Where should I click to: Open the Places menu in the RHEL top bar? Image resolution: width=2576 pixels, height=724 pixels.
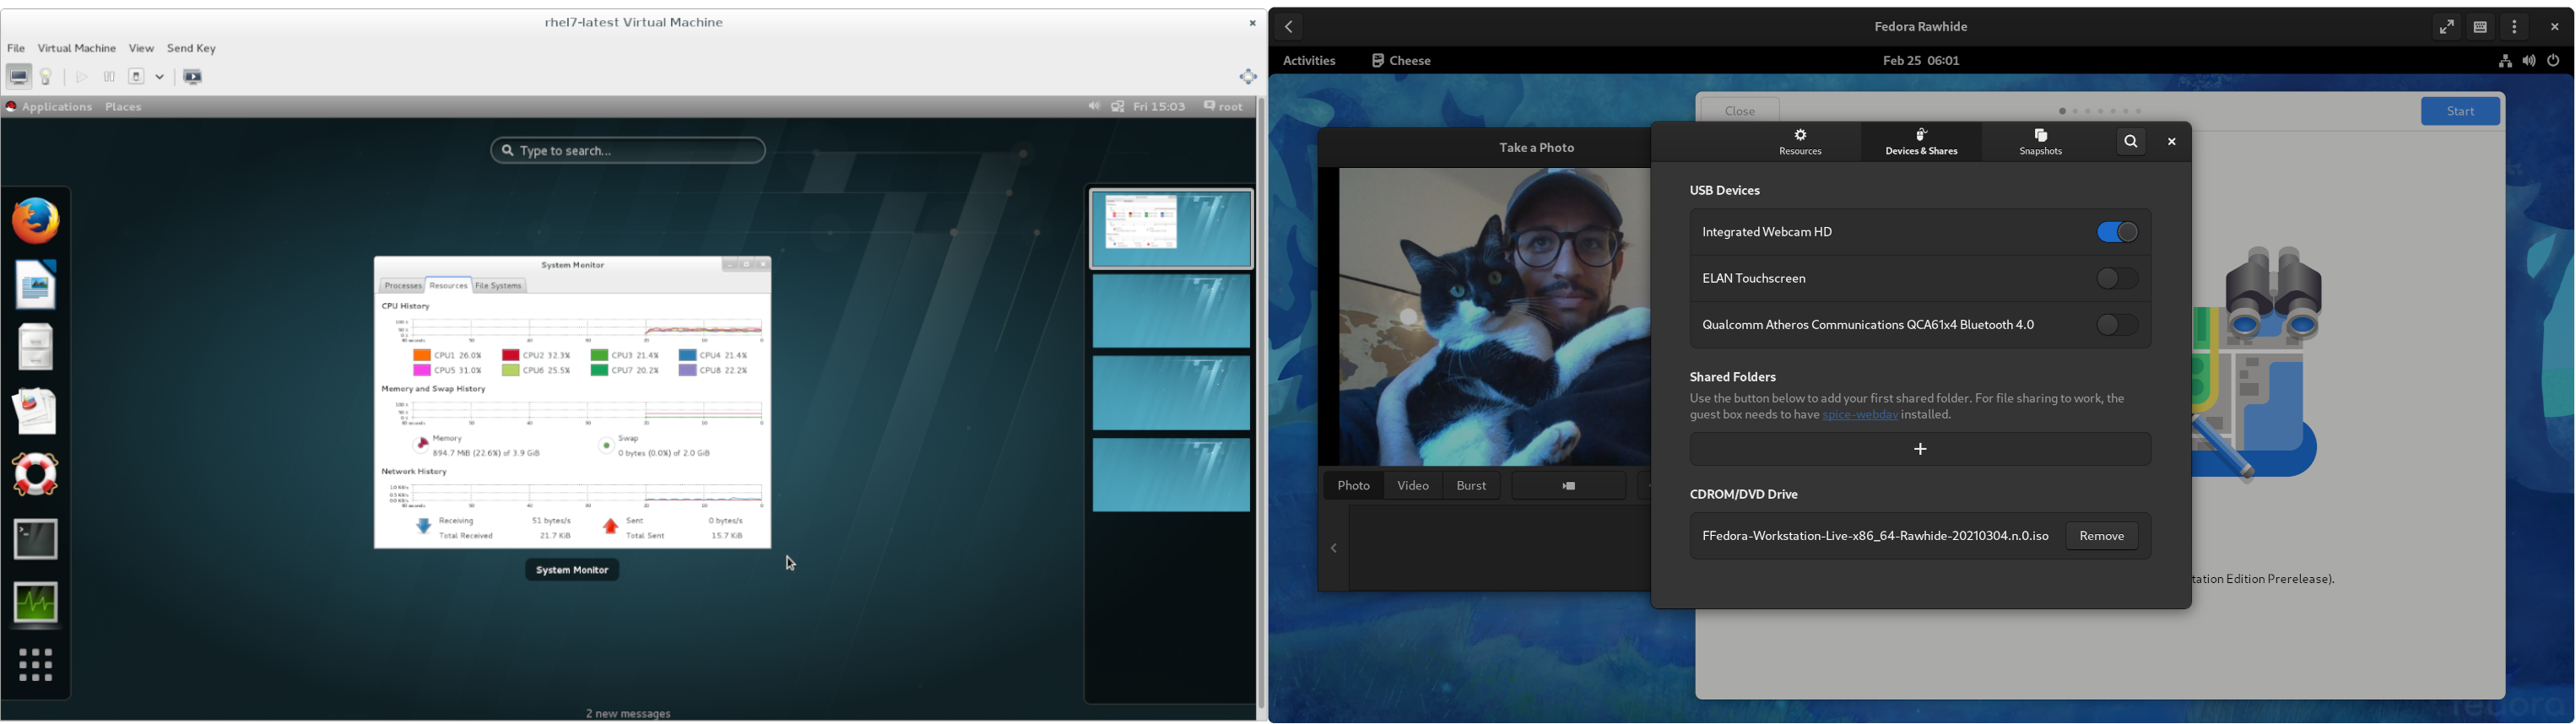pos(124,107)
